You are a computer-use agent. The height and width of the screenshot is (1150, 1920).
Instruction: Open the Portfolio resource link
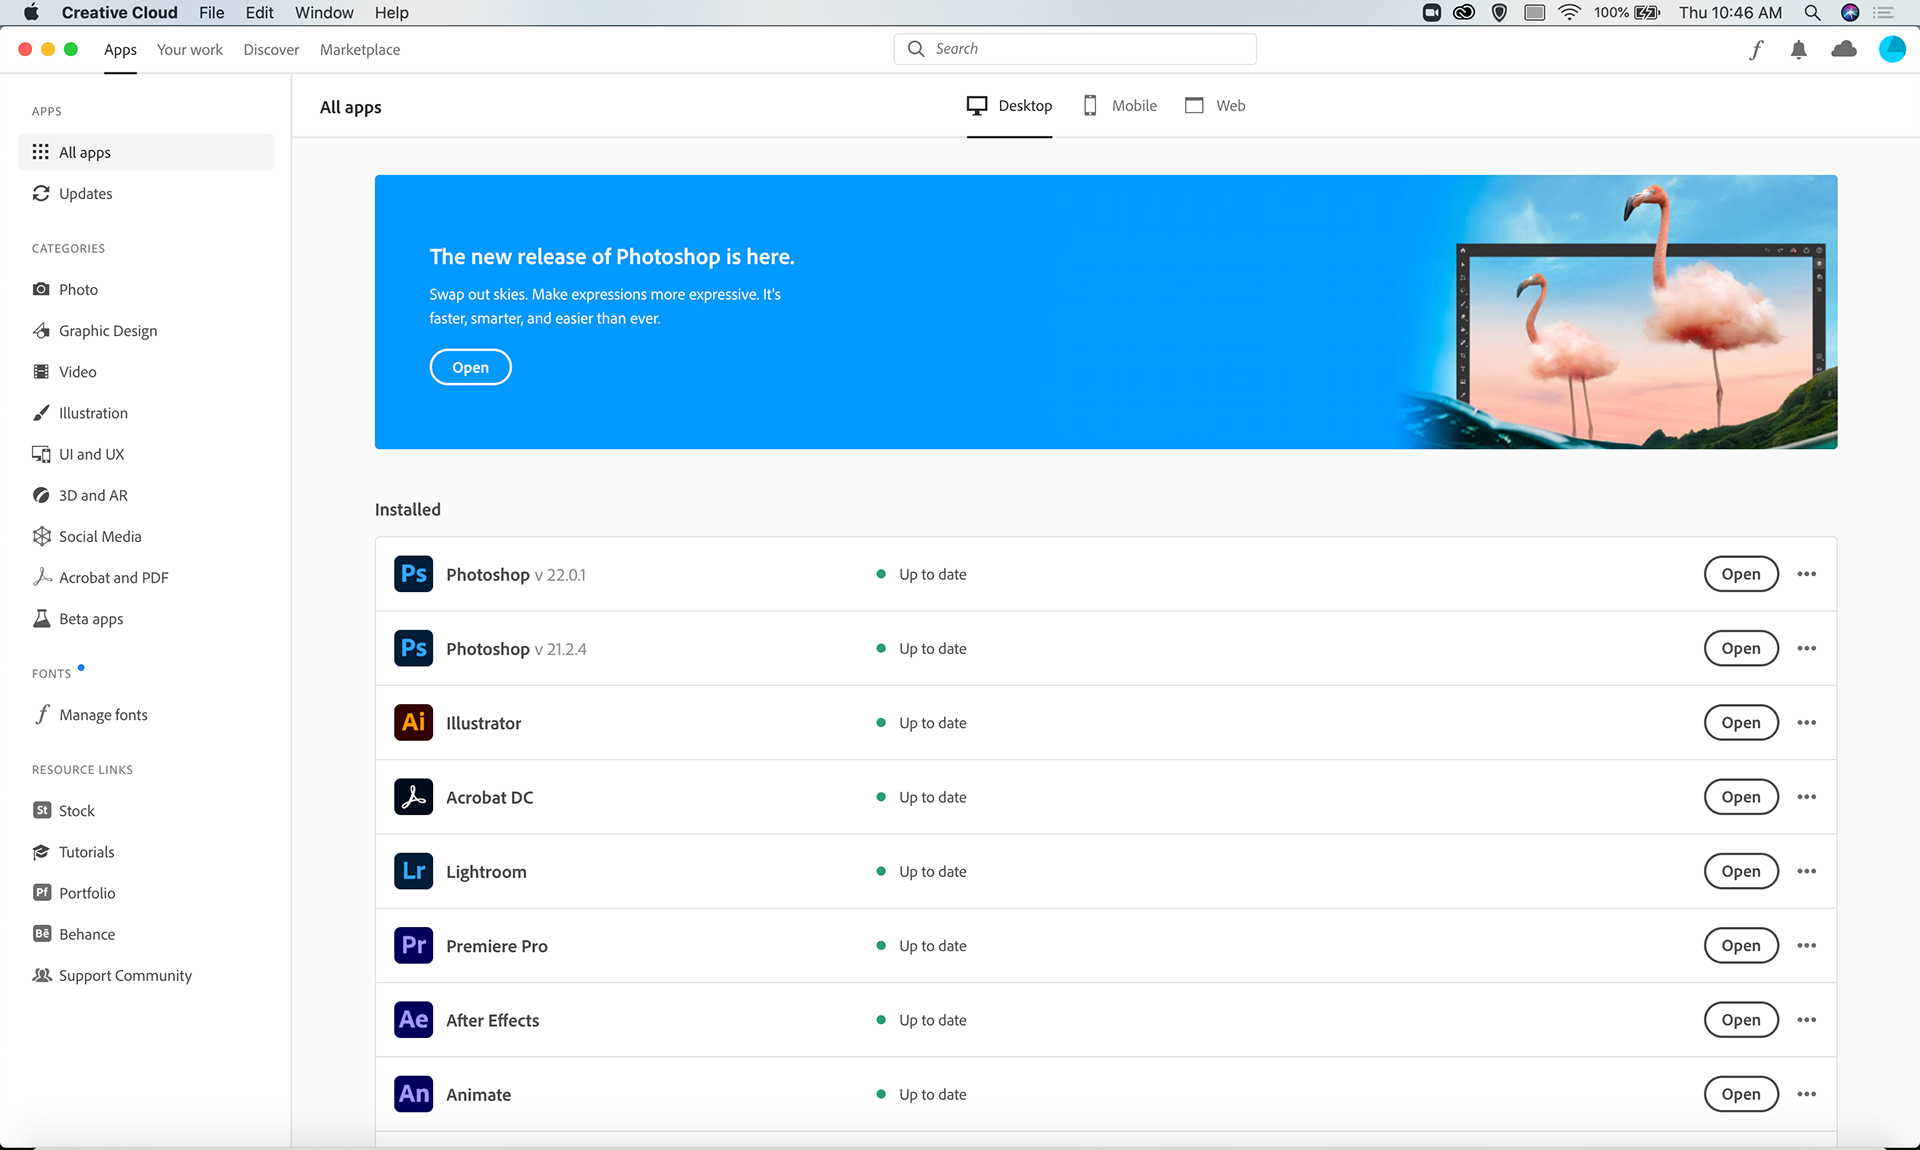[x=146, y=892]
